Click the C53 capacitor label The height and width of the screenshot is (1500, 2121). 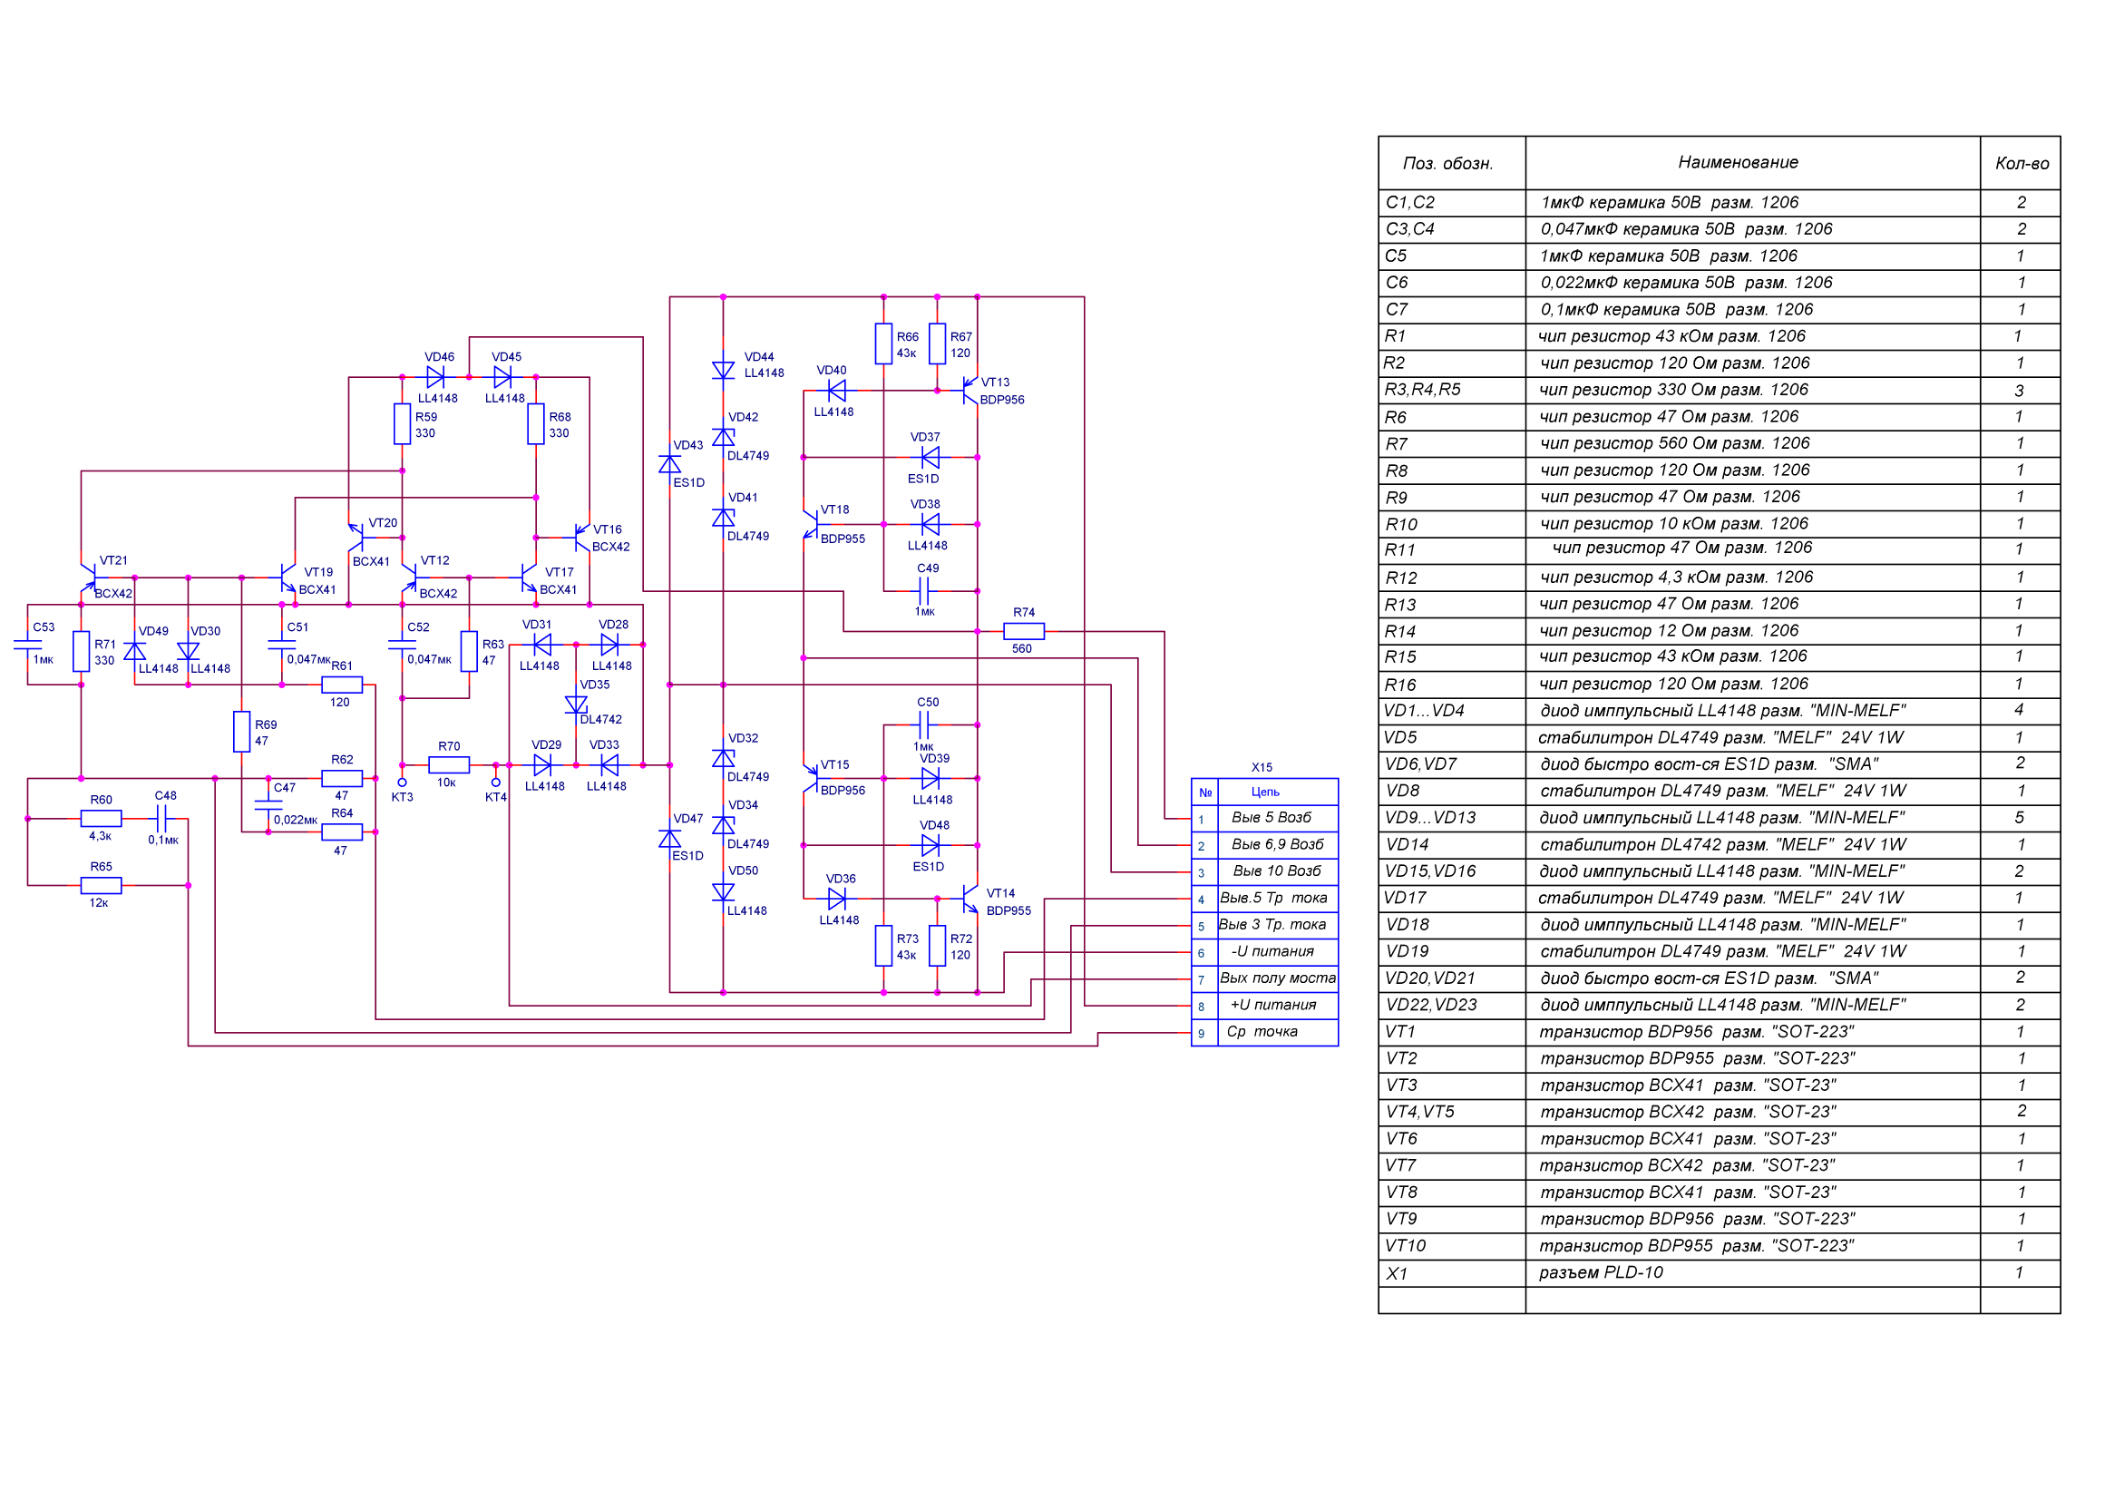44,627
